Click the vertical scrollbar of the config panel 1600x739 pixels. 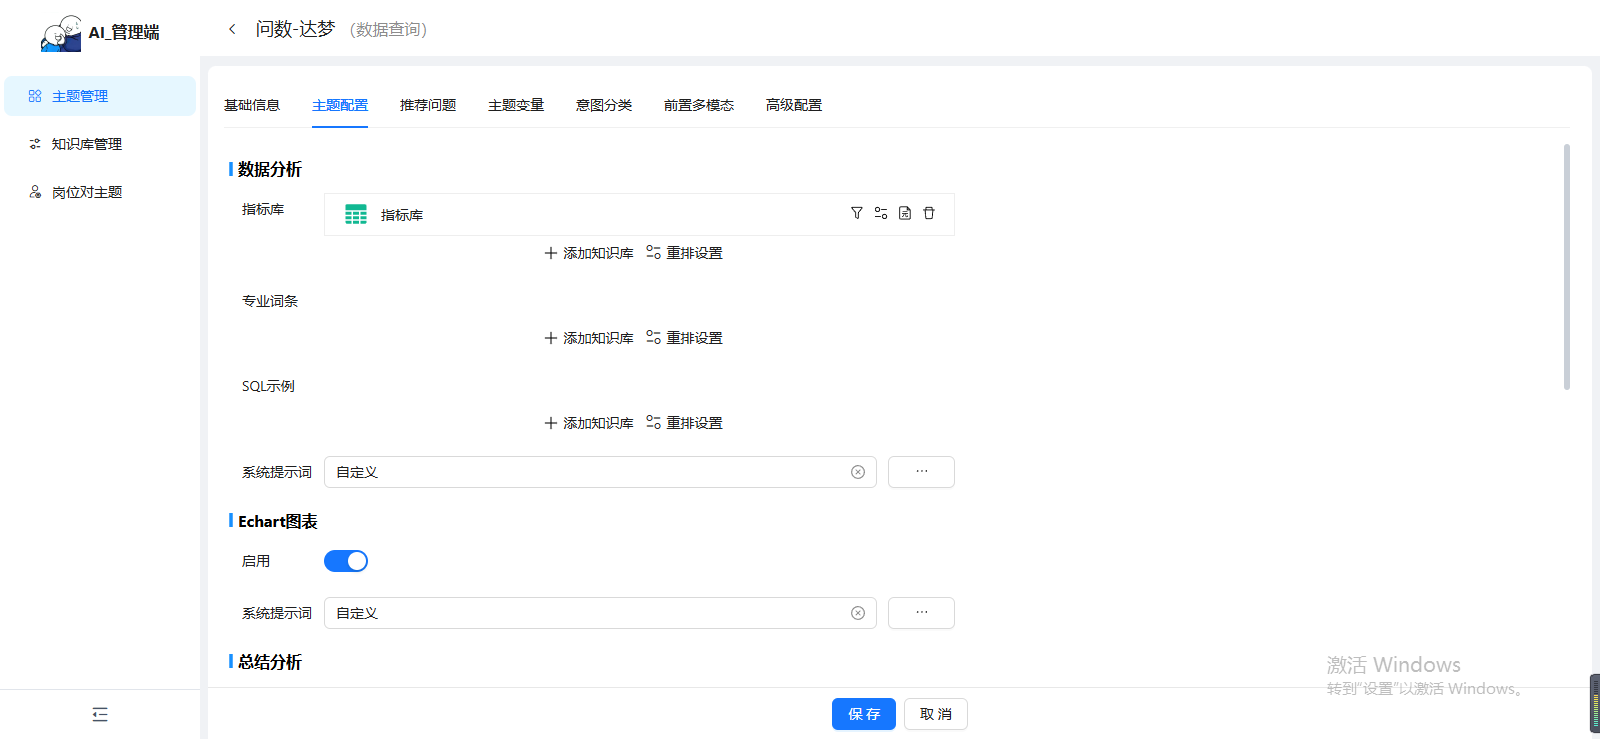click(x=1566, y=267)
